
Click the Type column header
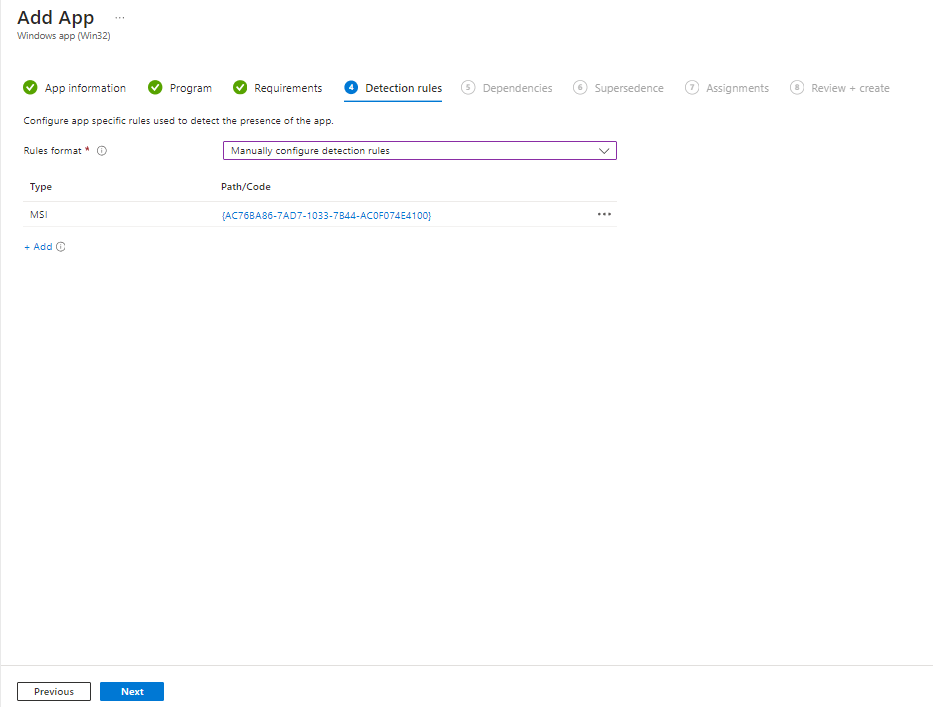[x=41, y=187]
